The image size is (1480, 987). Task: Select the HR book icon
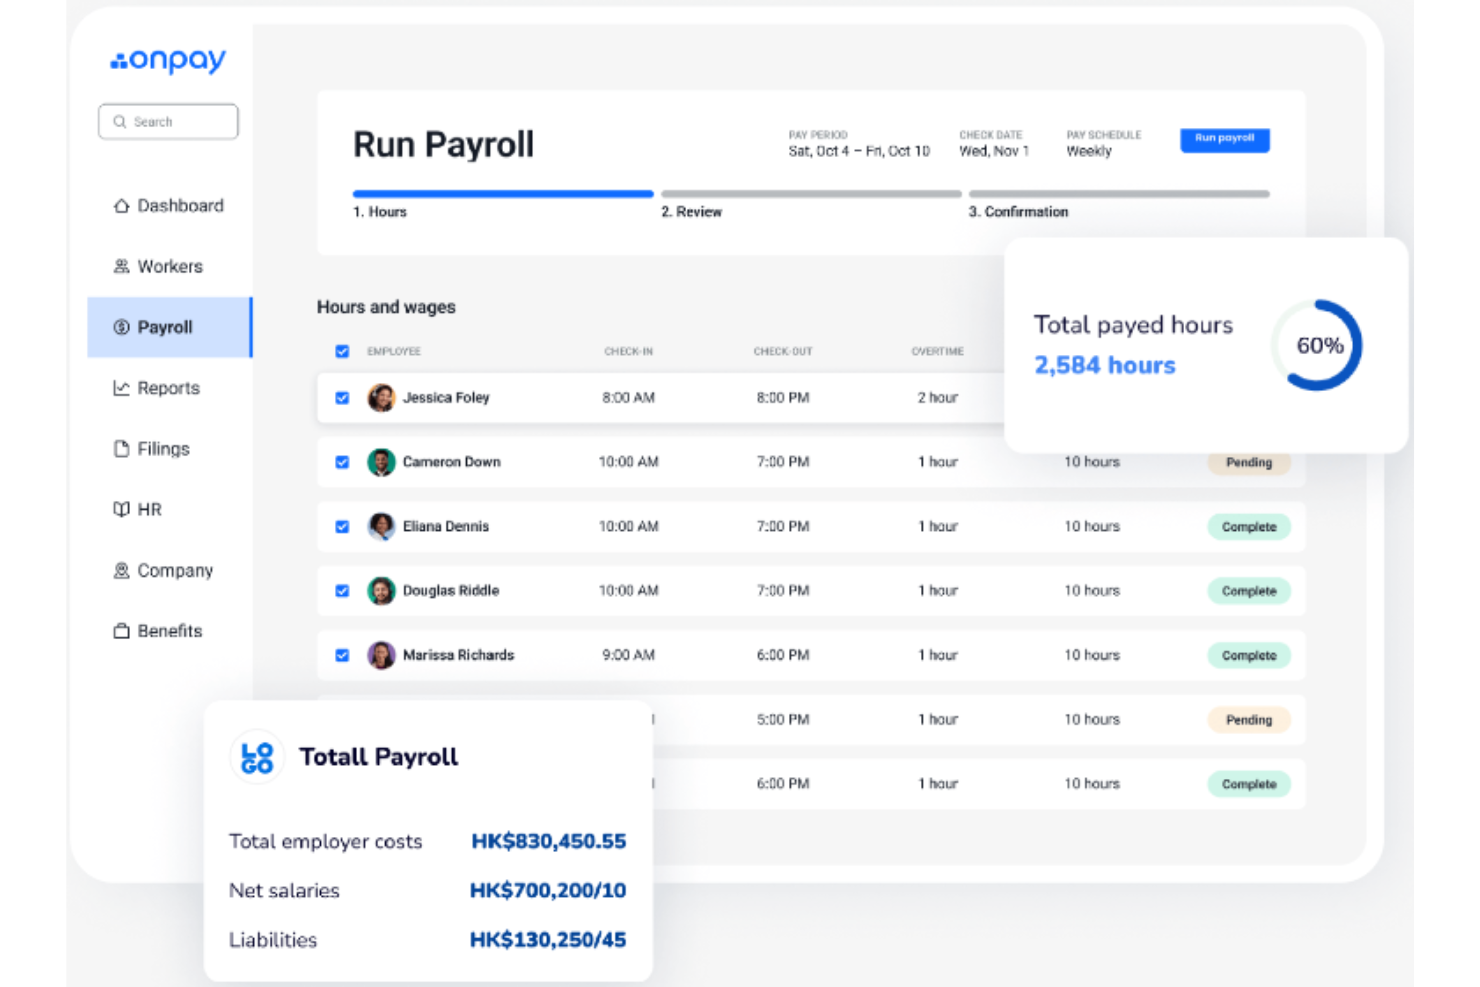(x=120, y=509)
